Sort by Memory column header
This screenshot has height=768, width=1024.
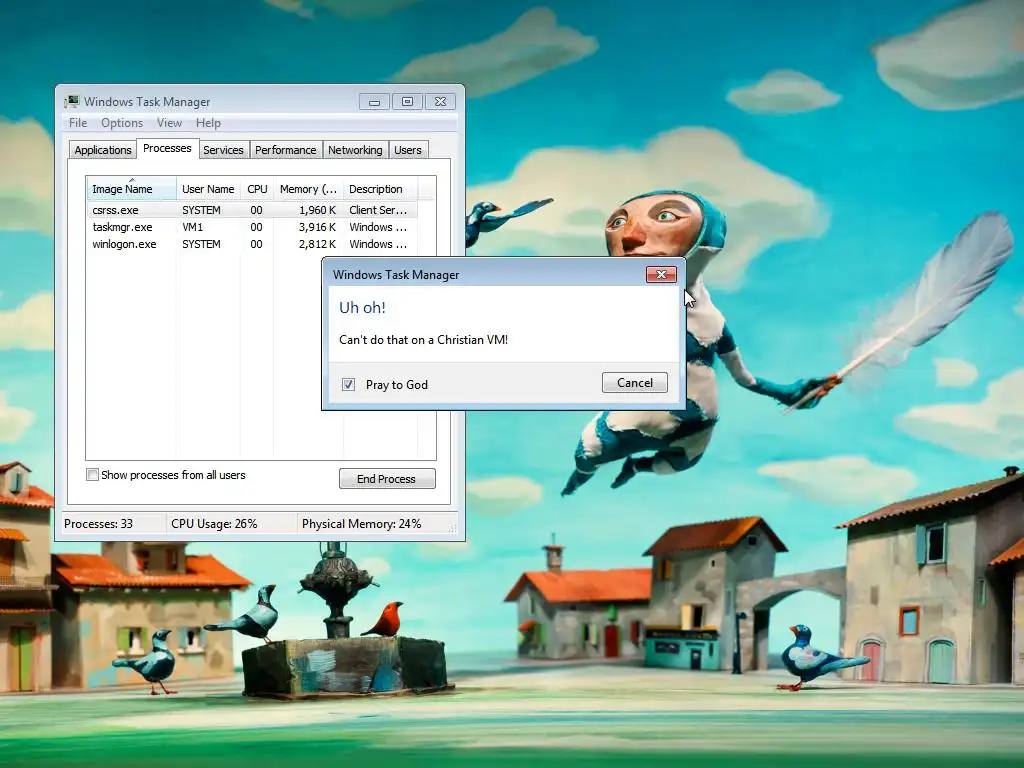pos(308,189)
